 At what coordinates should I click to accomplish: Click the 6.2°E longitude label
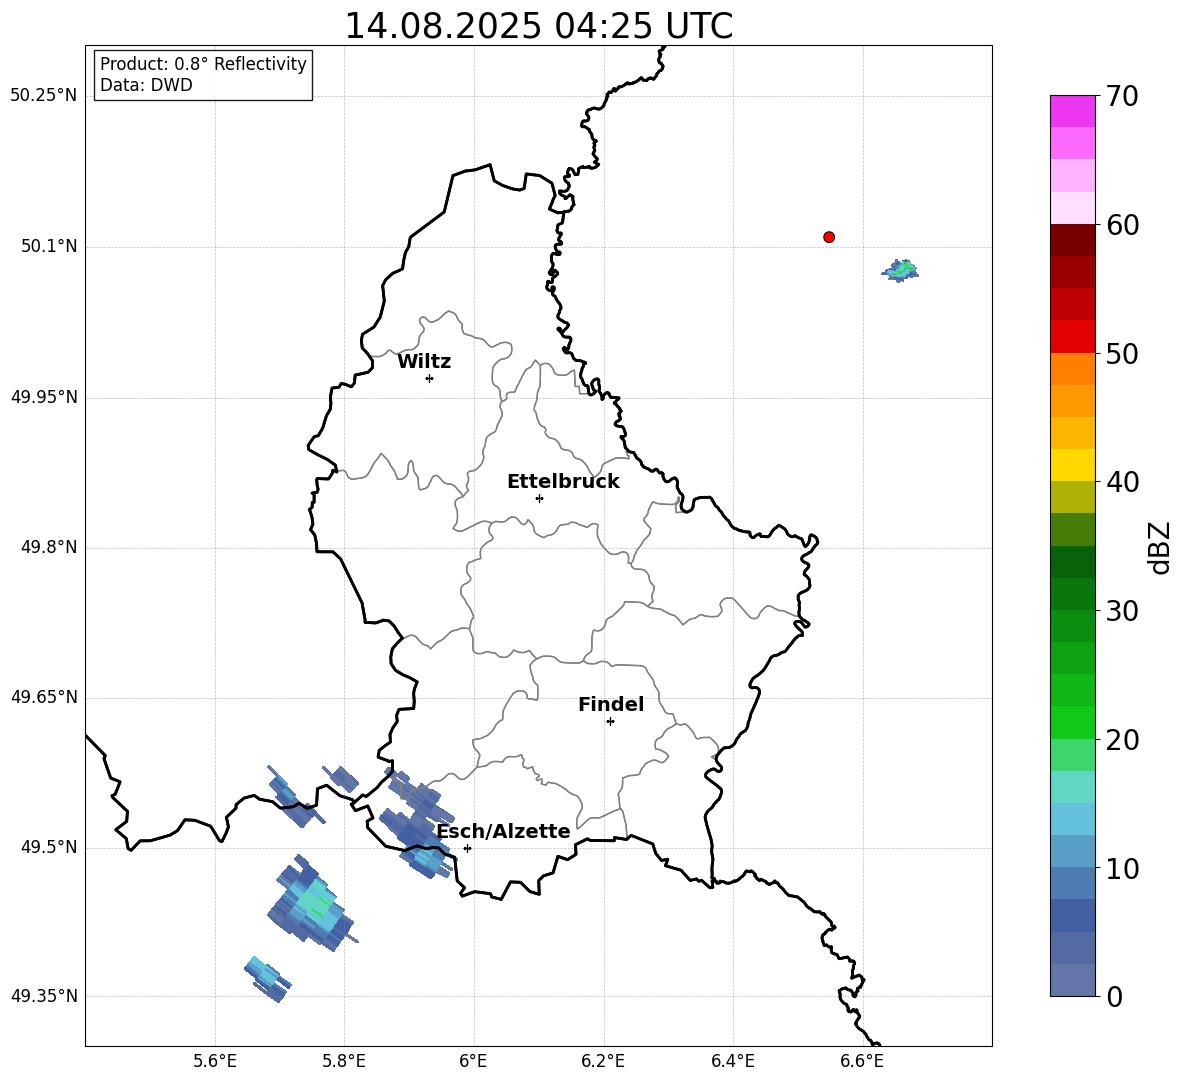603,1061
